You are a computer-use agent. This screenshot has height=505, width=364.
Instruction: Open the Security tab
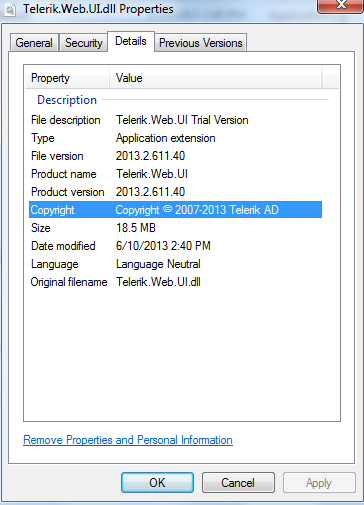click(x=84, y=43)
